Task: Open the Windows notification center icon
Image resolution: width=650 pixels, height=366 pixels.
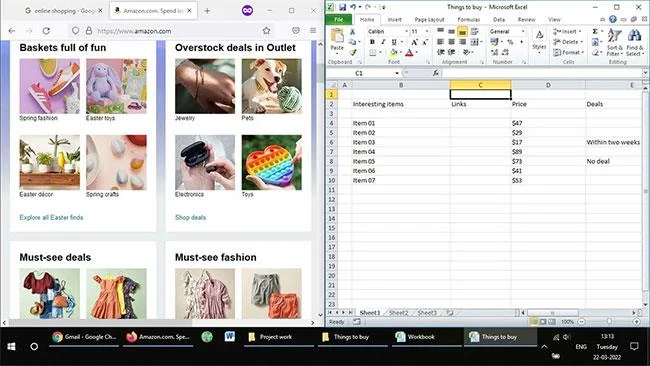Action: coord(634,346)
